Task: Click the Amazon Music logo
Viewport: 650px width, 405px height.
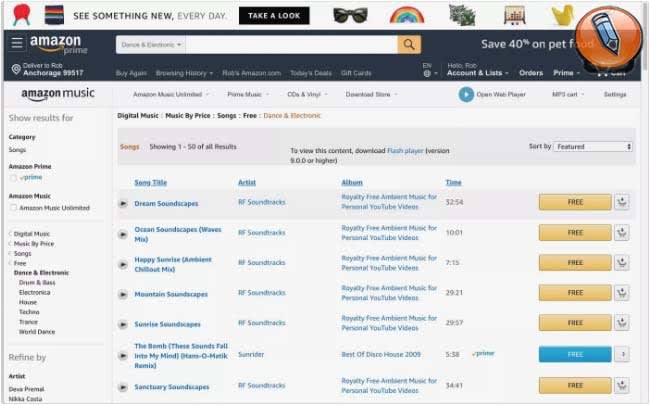Action: 58,94
